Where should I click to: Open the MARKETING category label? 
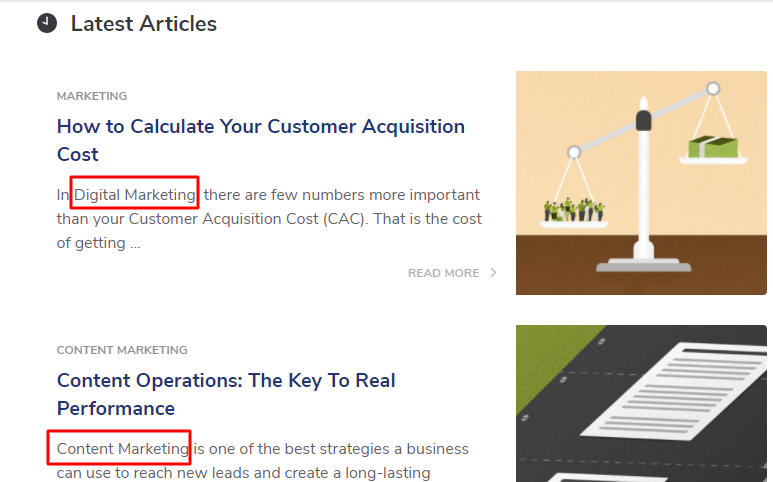(x=92, y=96)
